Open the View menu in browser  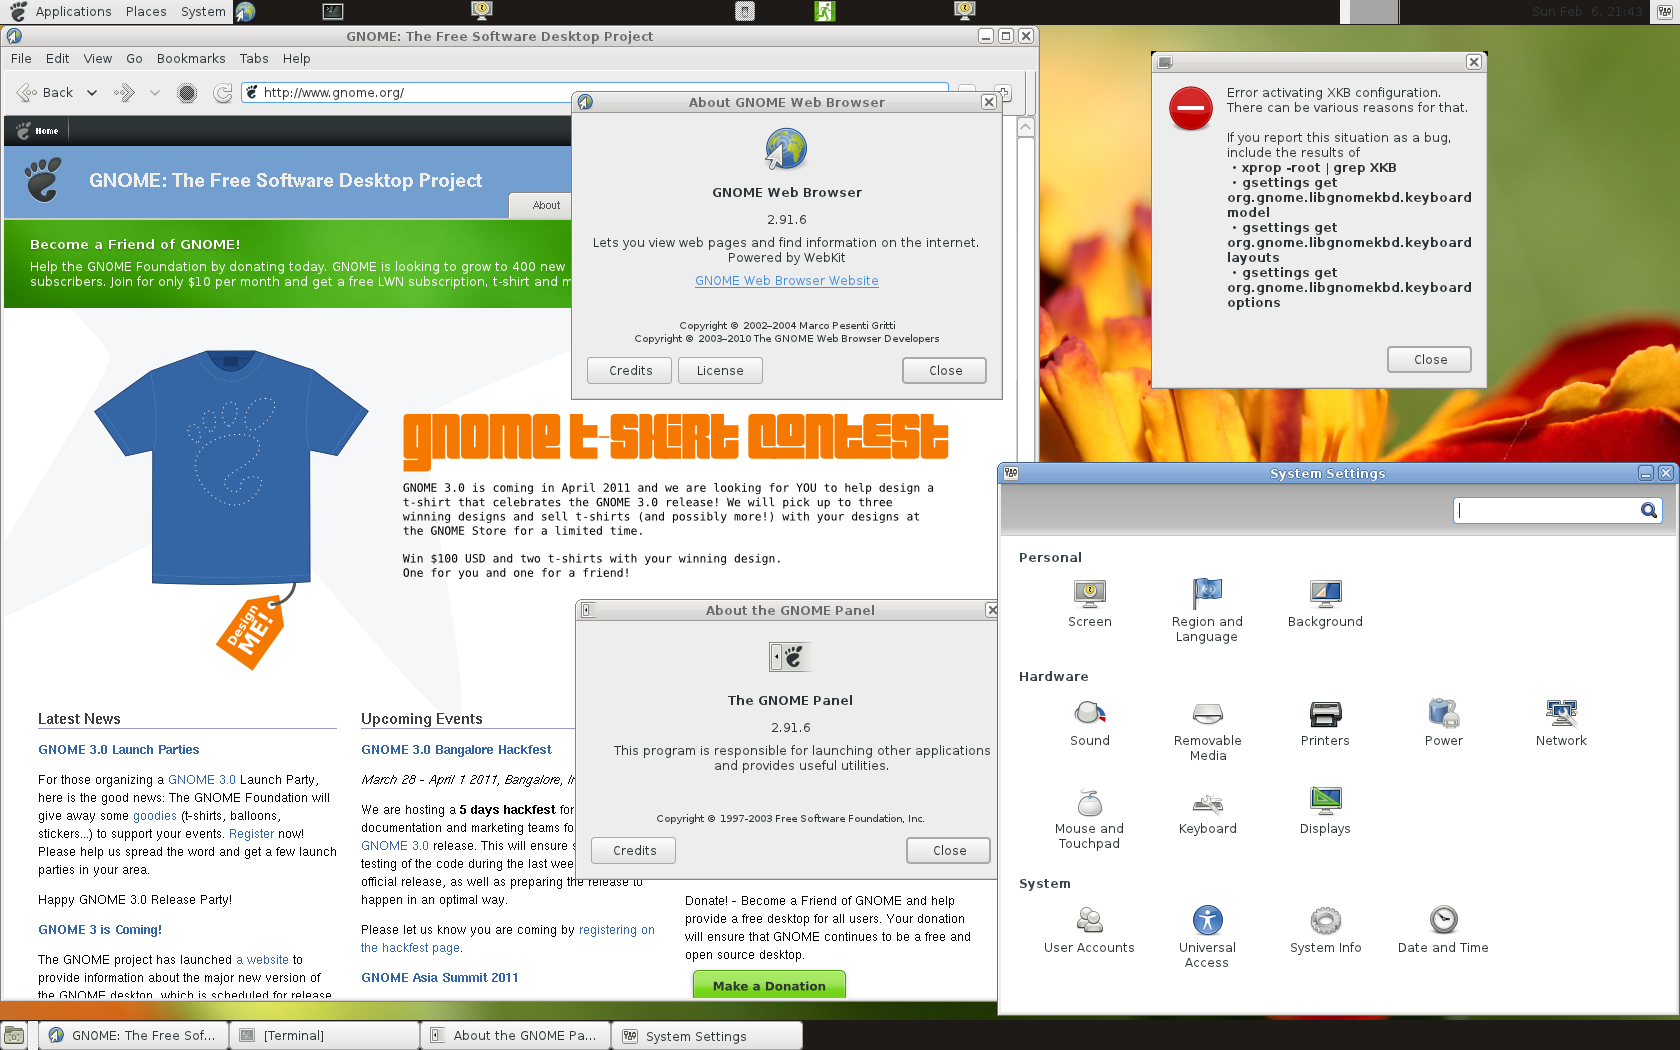click(x=98, y=59)
